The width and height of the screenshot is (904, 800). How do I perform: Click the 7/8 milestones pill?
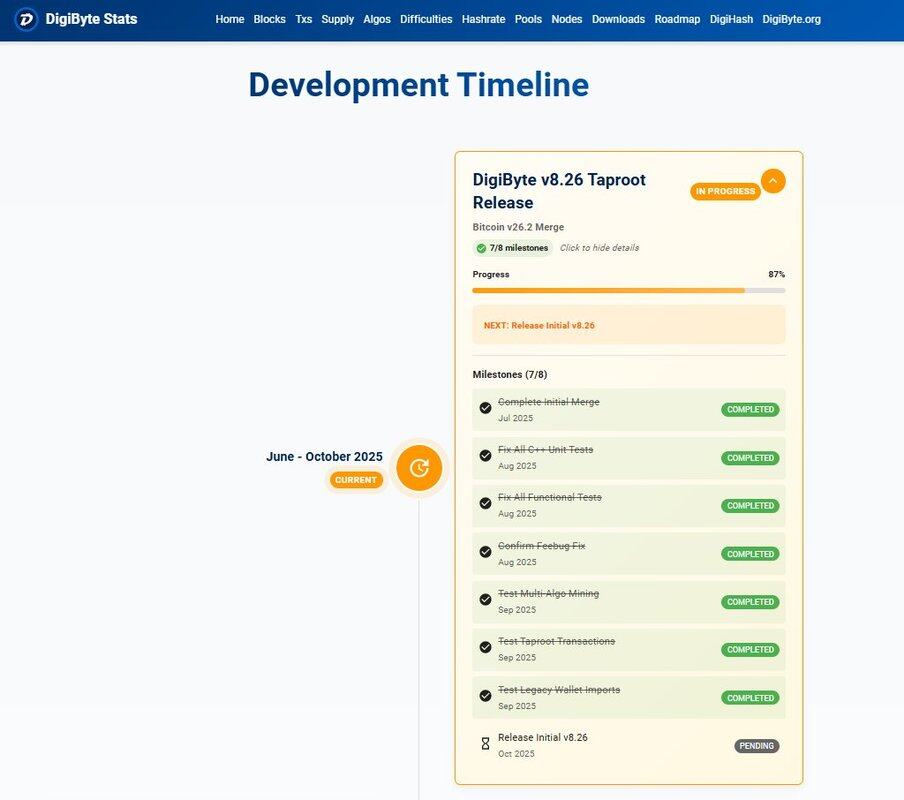tap(512, 248)
